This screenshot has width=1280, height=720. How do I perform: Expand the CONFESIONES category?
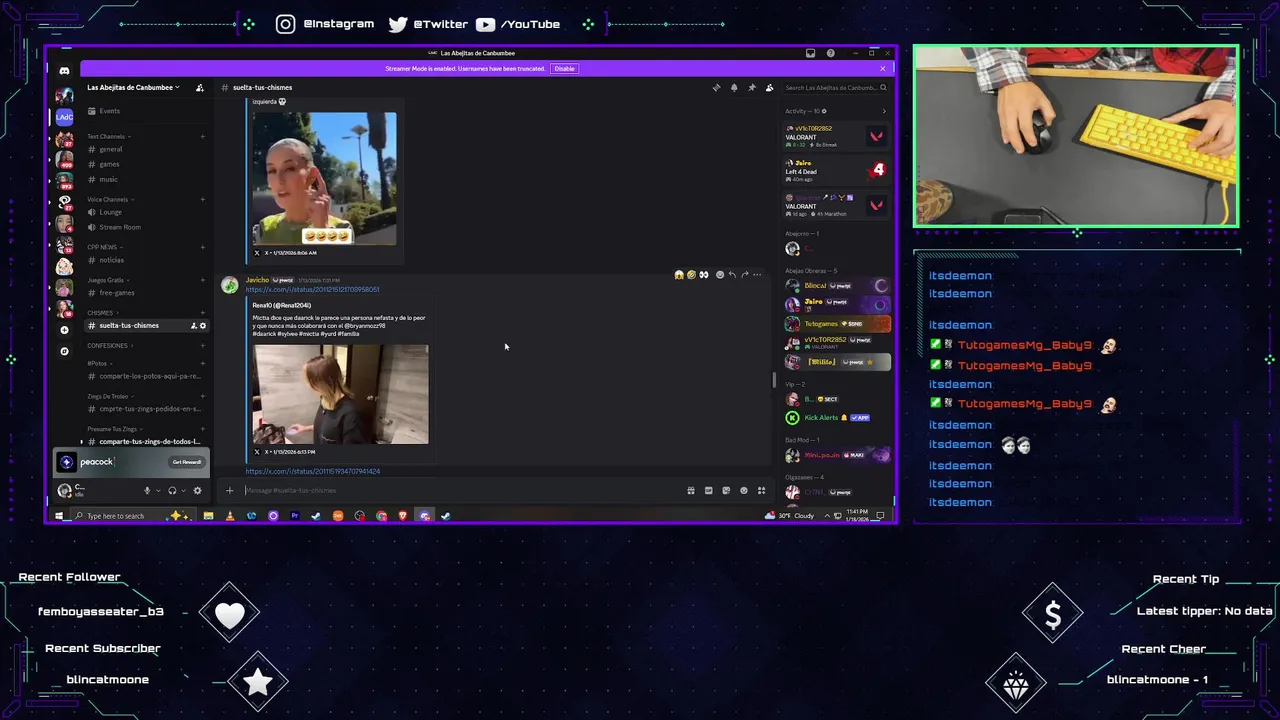coord(110,346)
